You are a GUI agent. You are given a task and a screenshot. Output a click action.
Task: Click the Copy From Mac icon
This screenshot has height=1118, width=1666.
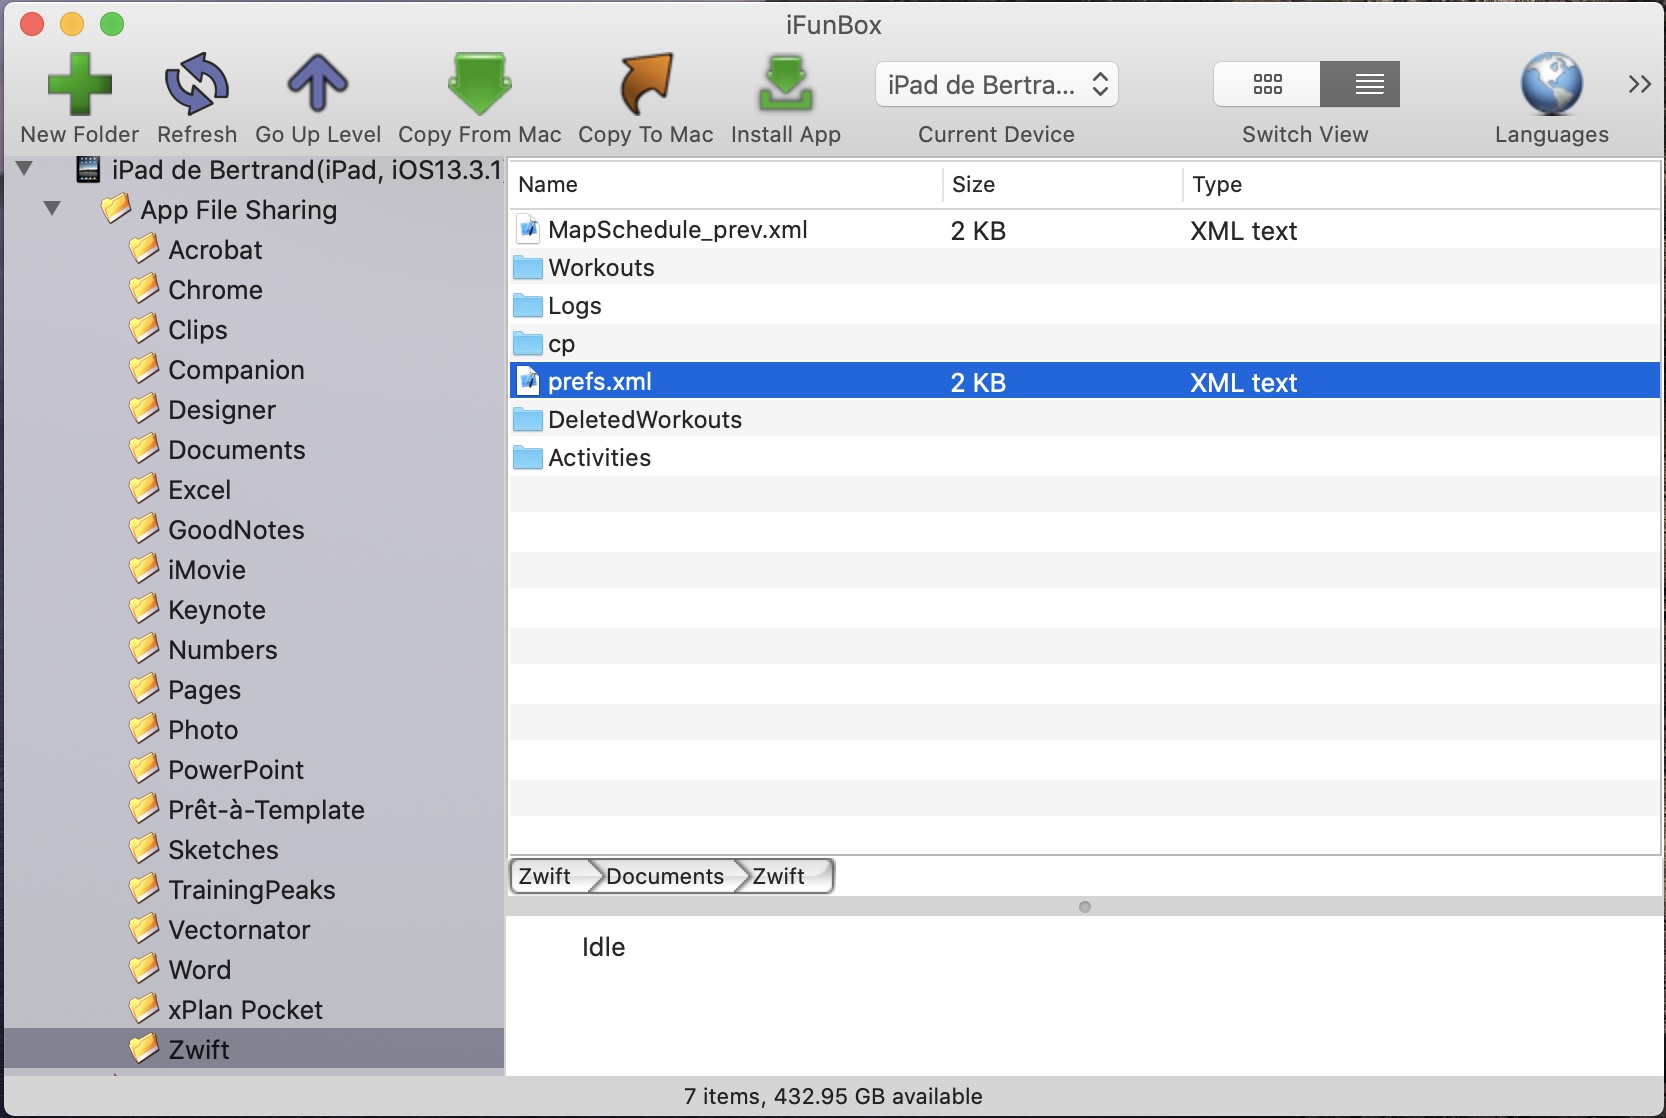pos(480,84)
